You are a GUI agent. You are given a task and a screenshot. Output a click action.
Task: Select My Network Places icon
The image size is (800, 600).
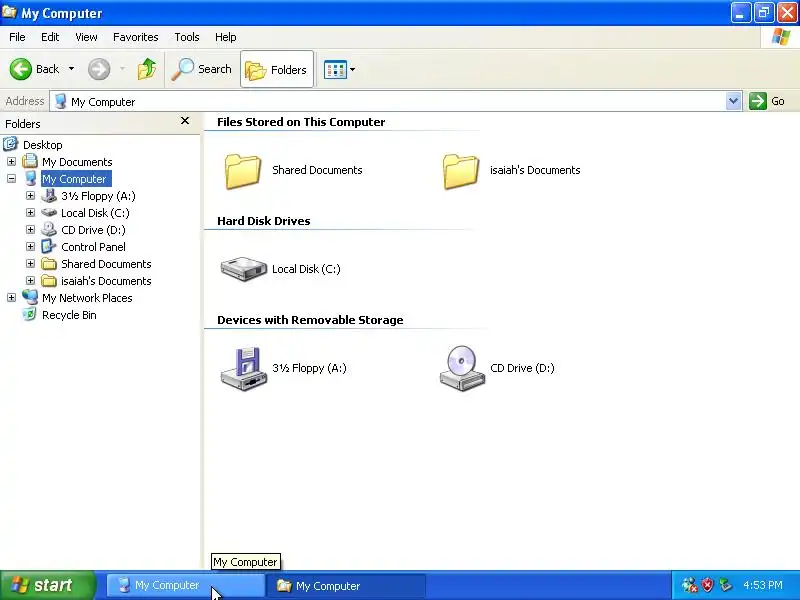tap(30, 297)
